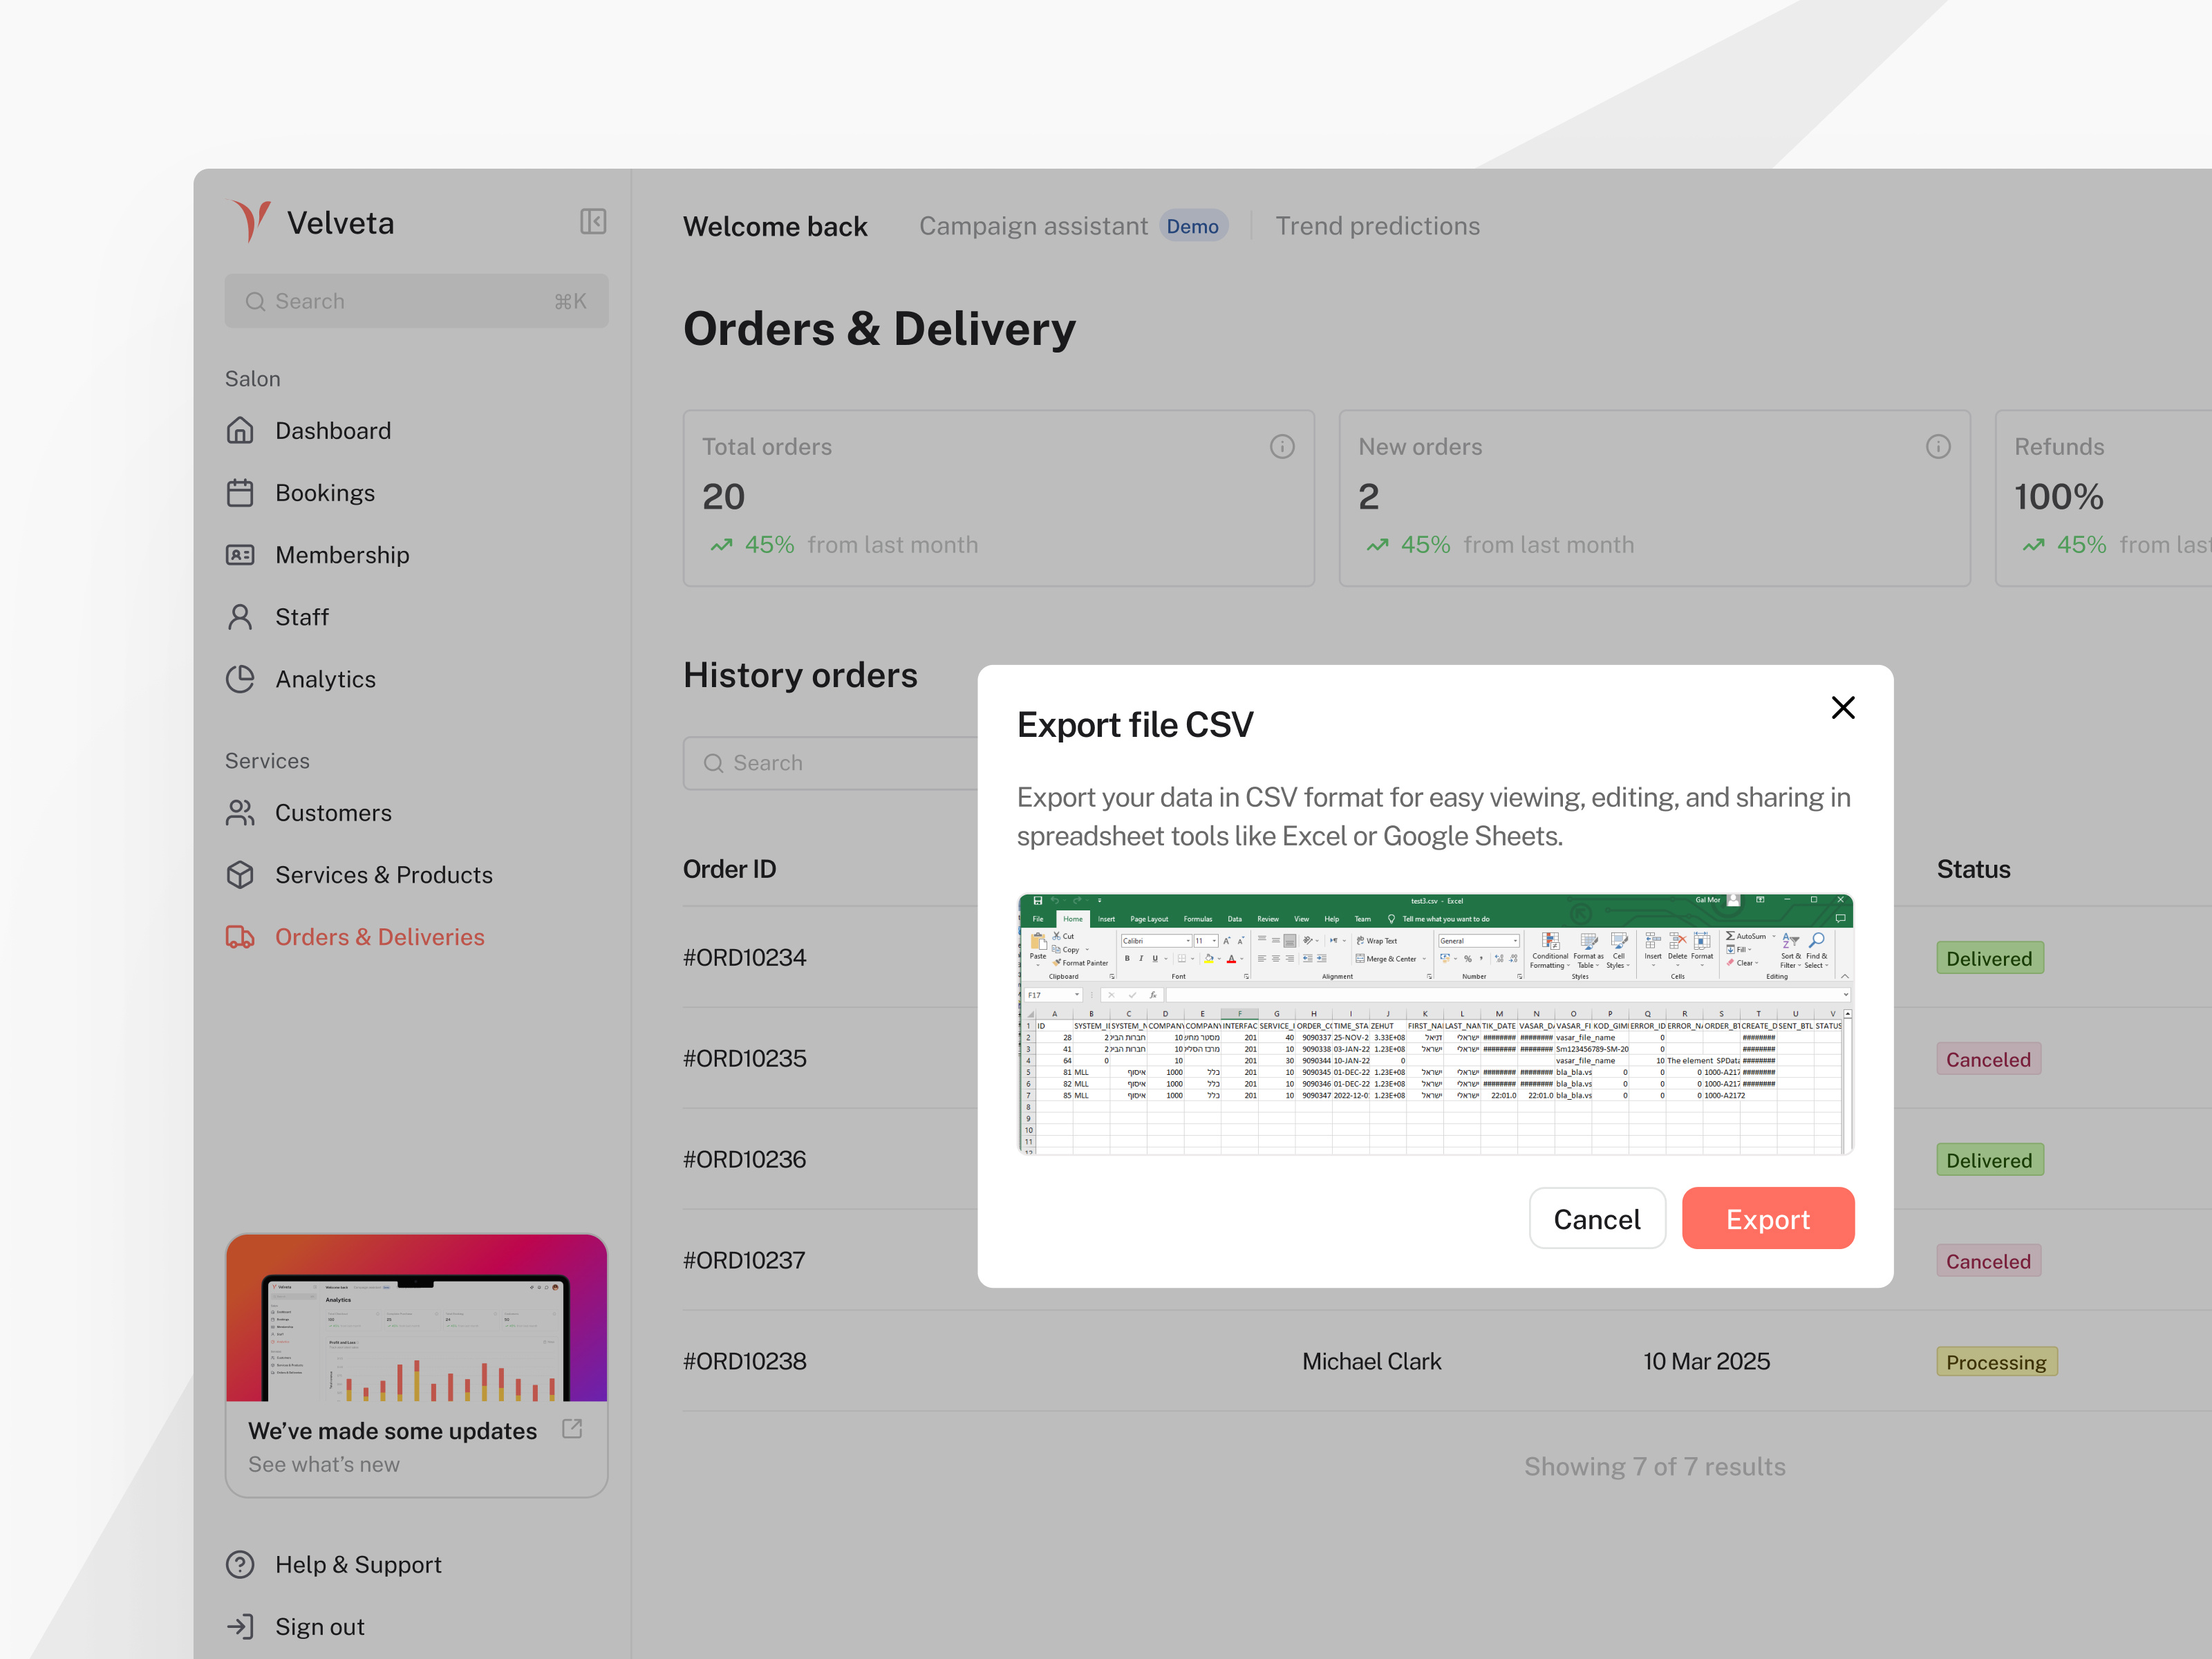The image size is (2212, 1659).
Task: Click the Membership card icon
Action: pos(241,555)
